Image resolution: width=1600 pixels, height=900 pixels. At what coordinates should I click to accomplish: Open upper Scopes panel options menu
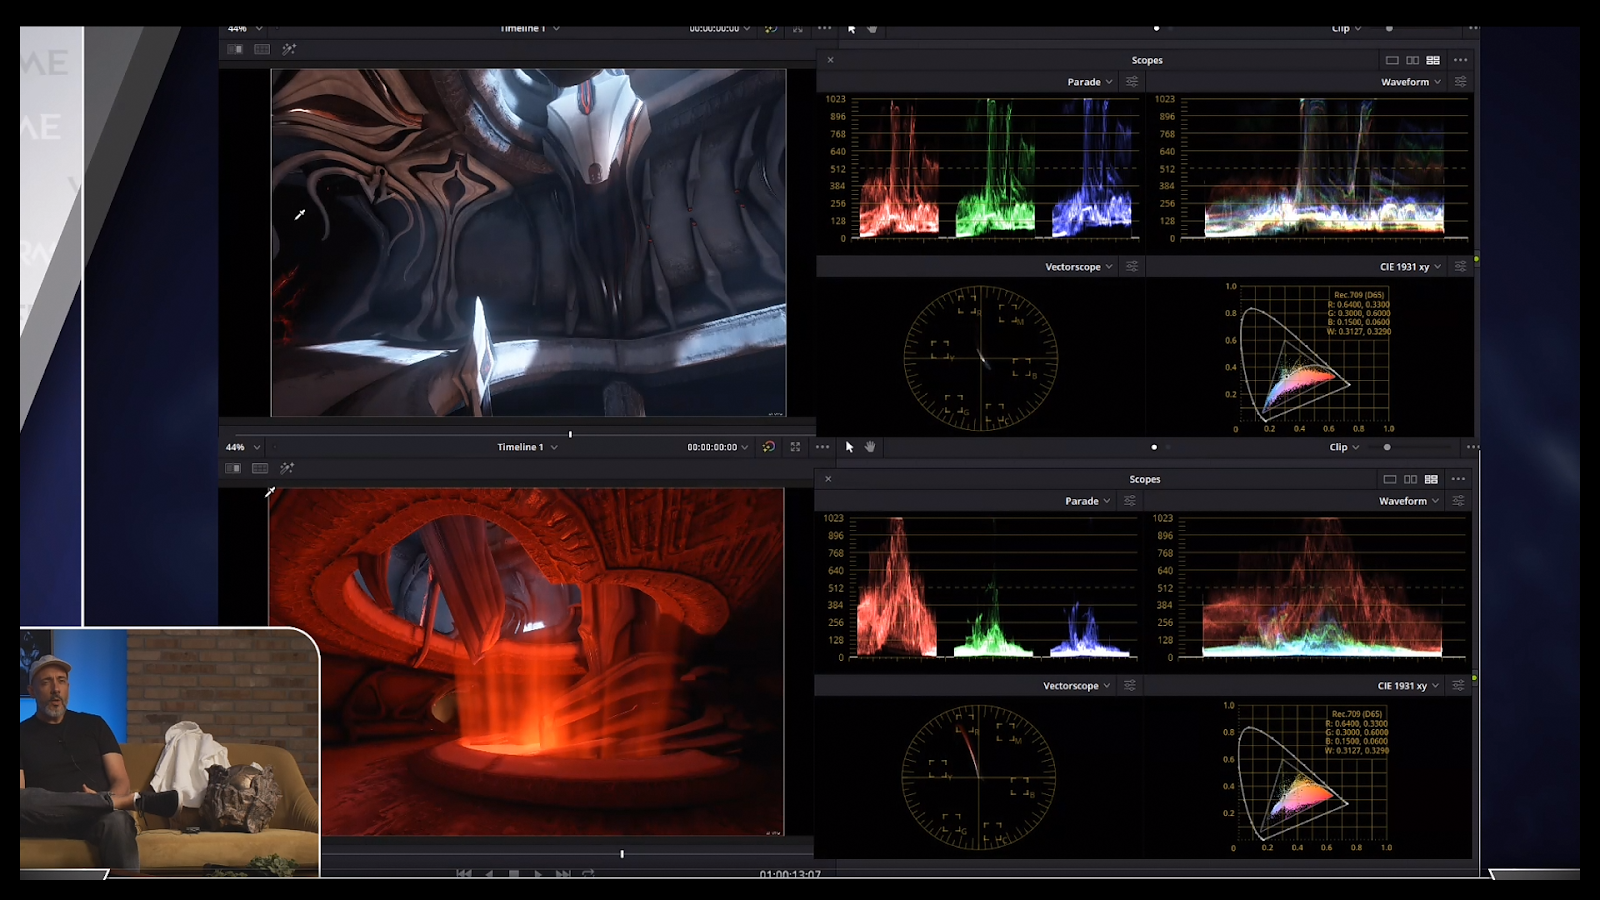[x=1461, y=60]
